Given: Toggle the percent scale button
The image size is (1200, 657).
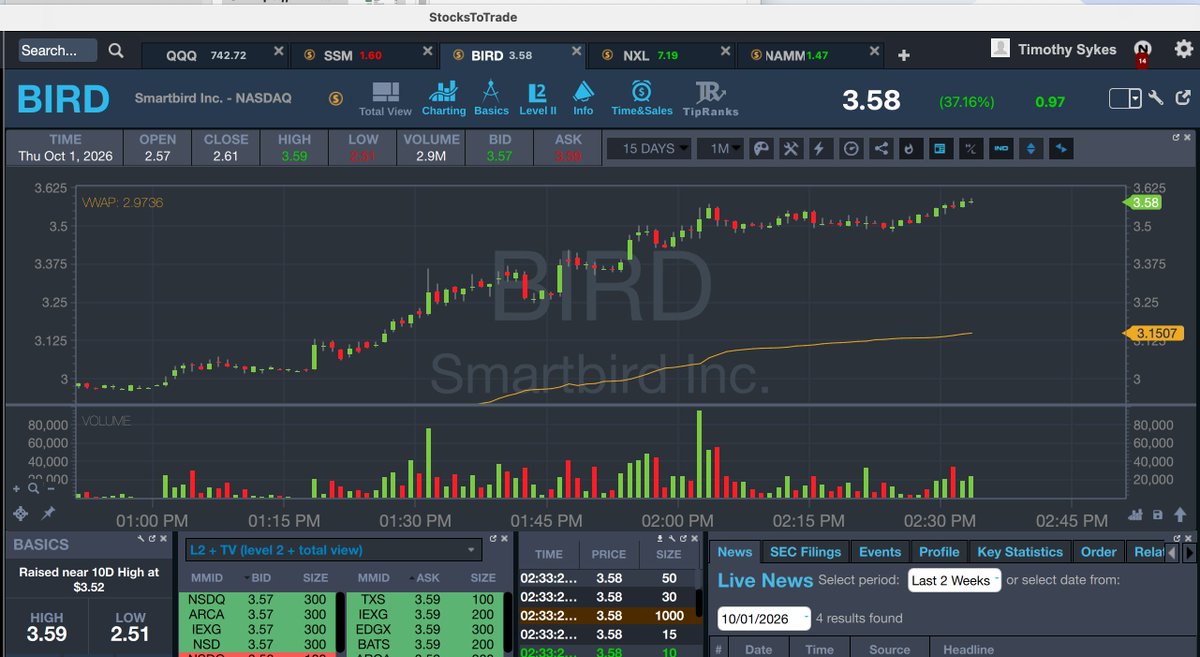Looking at the screenshot, I should 970,149.
